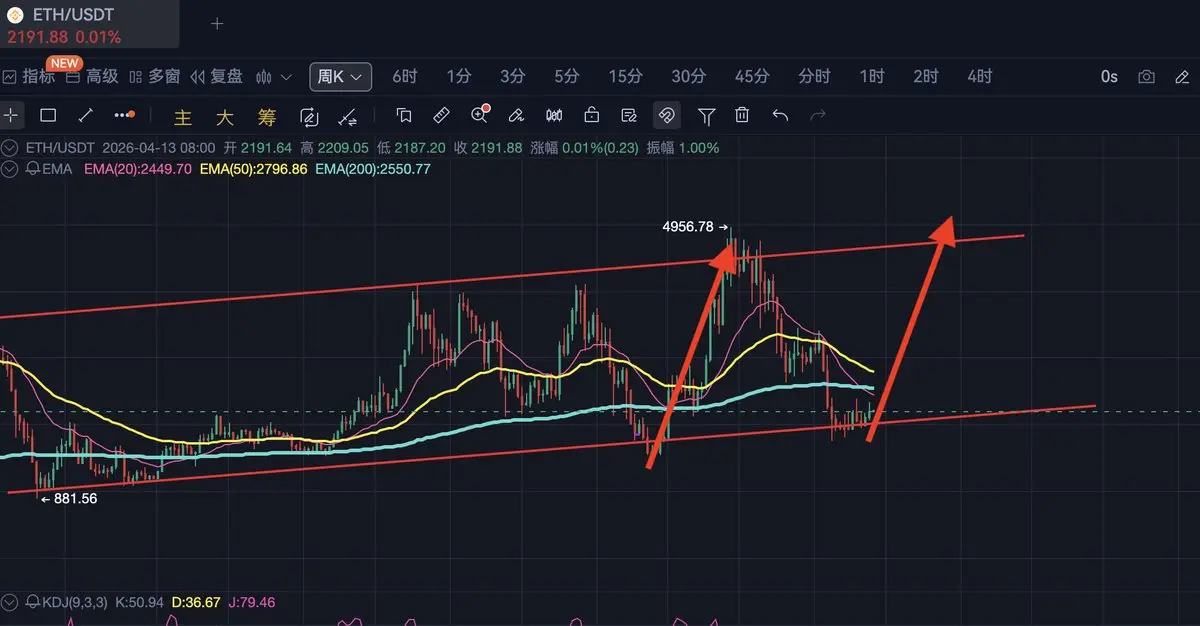
Task: Undo the last drawing action
Action: coord(781,115)
